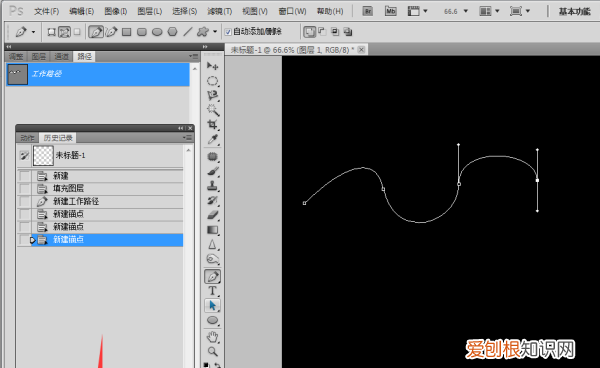Select the Pen tool in toolbox
Screen dimensions: 600x368
click(212, 276)
